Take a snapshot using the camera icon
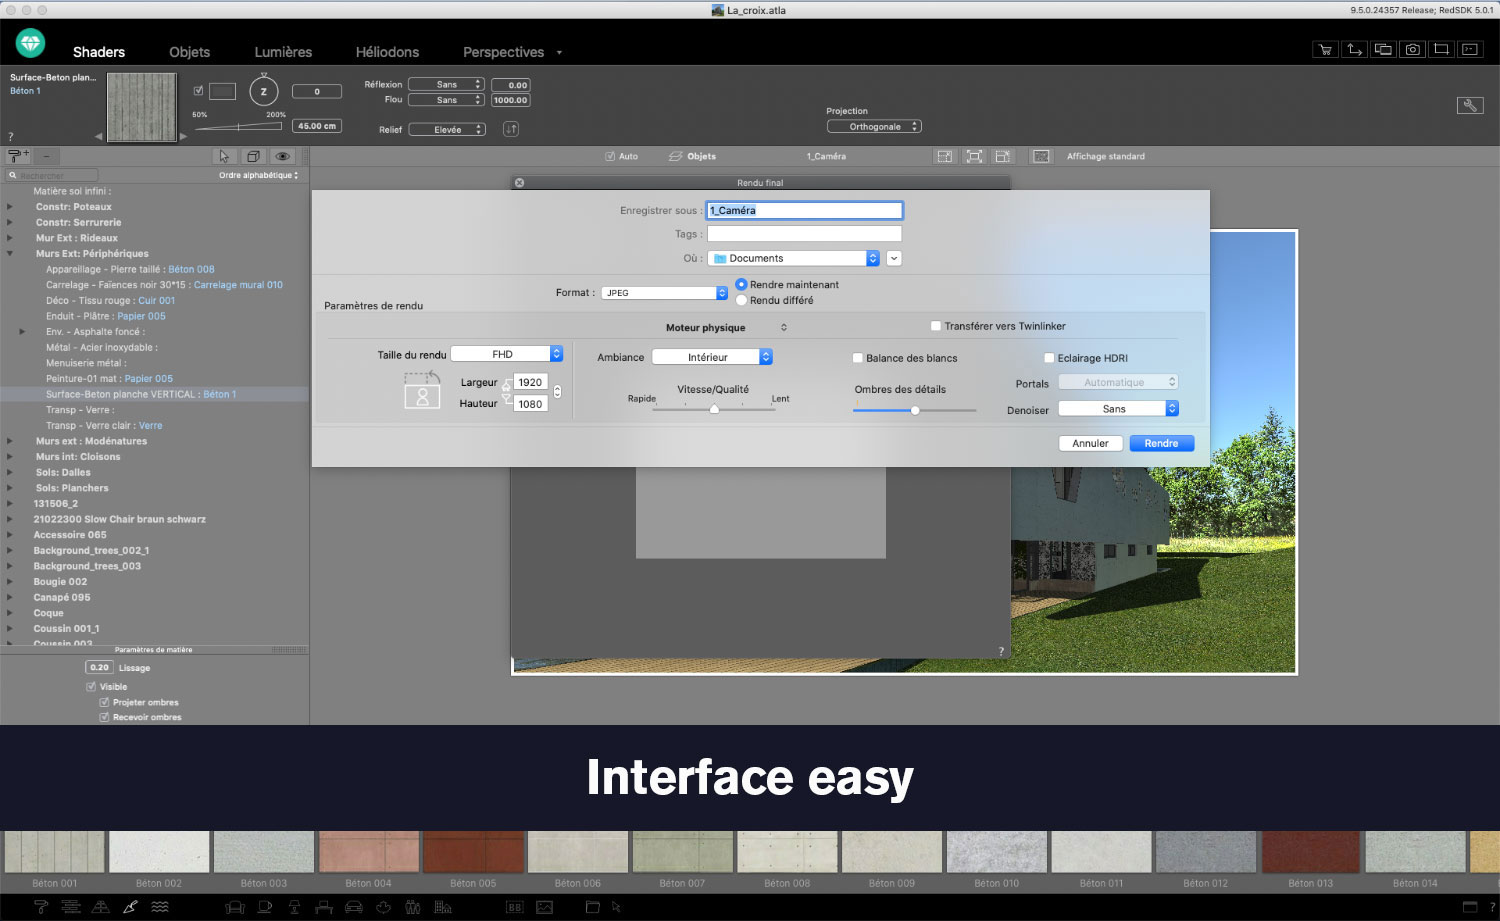The width and height of the screenshot is (1500, 921). 1412,48
